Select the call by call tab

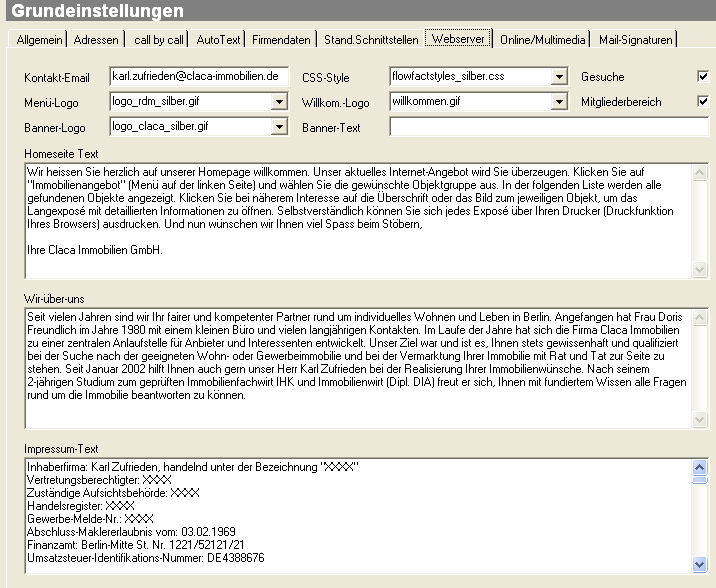click(158, 40)
